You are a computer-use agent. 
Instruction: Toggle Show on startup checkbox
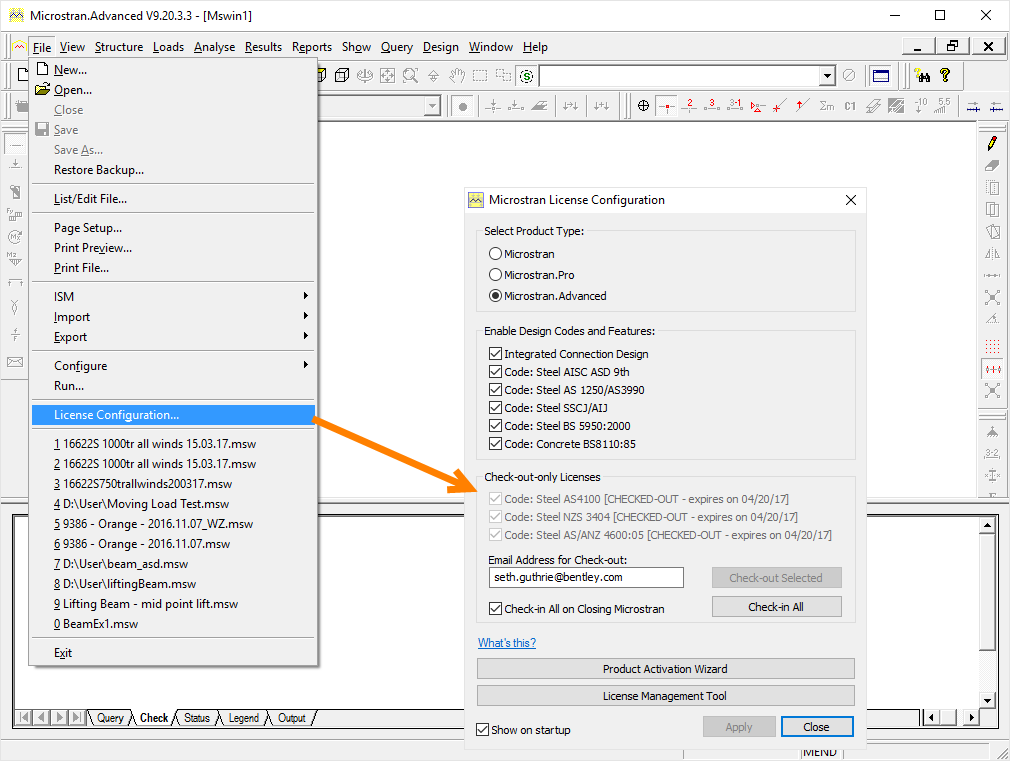pos(482,729)
